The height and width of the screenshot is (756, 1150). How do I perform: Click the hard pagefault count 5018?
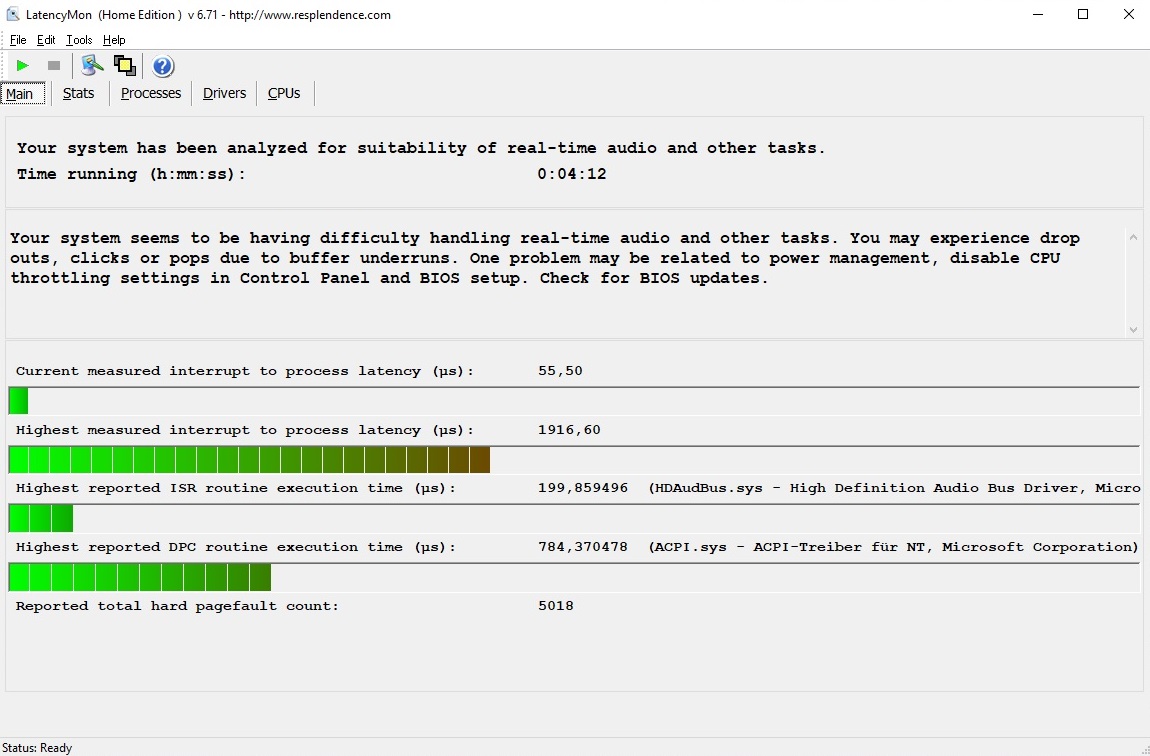pyautogui.click(x=556, y=606)
